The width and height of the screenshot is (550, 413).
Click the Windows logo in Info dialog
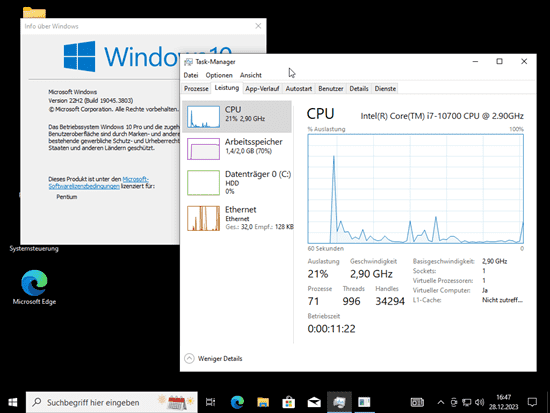(80, 56)
